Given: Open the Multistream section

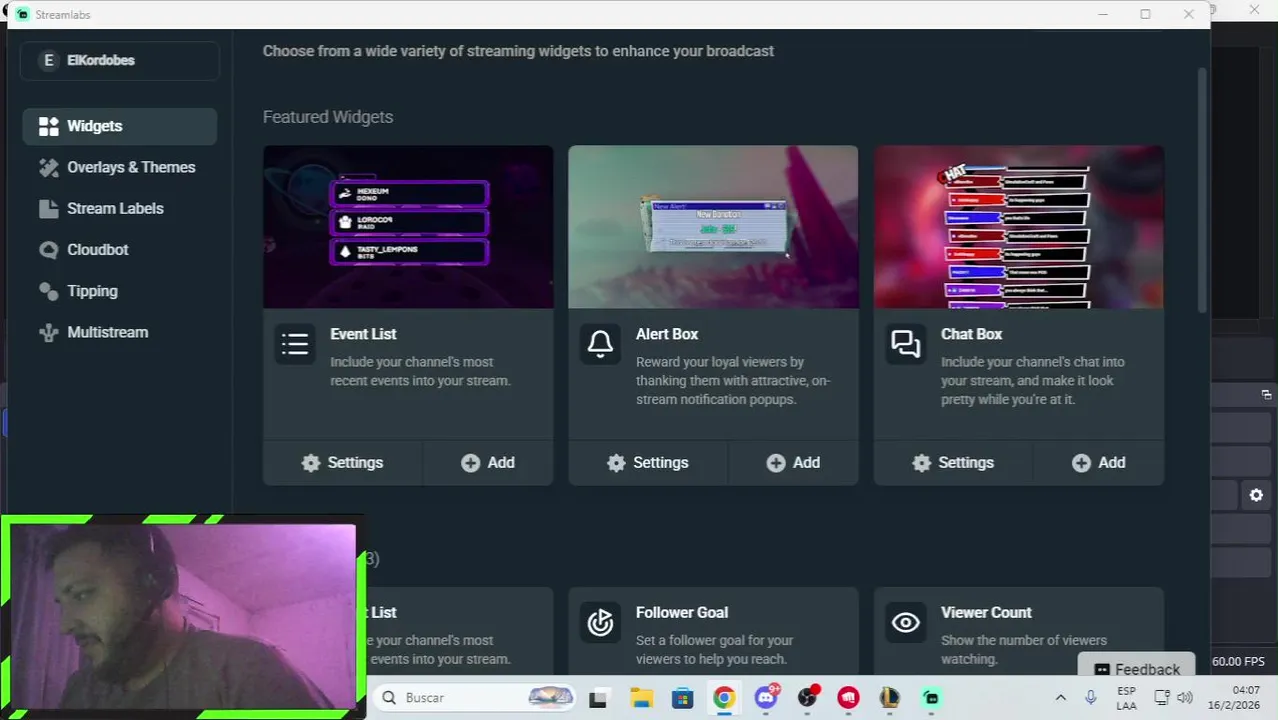Looking at the screenshot, I should [119, 332].
